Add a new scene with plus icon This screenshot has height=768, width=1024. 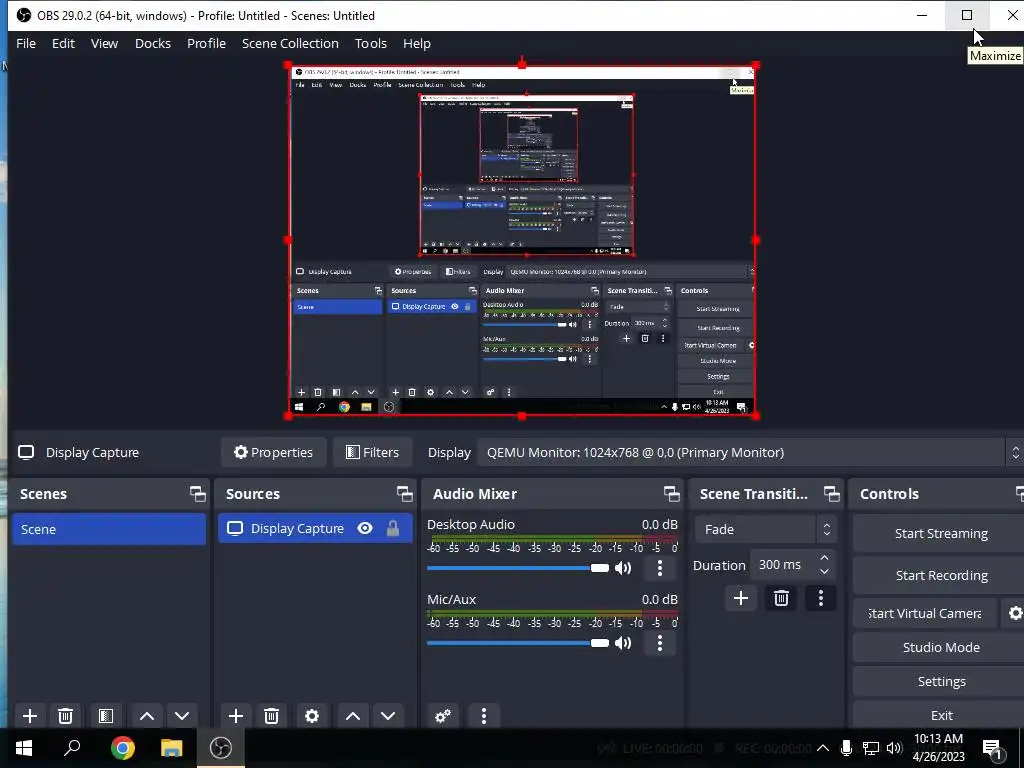click(29, 716)
